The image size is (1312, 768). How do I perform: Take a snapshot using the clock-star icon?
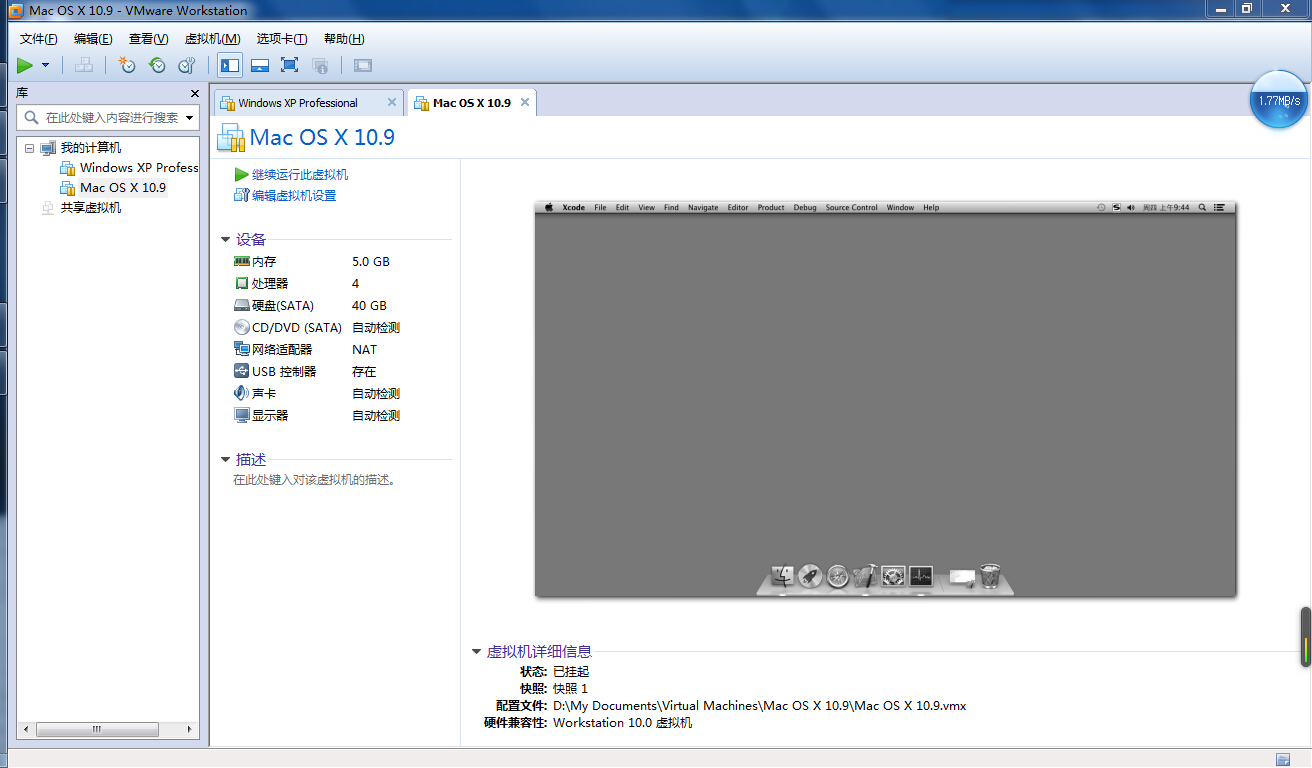(x=126, y=65)
